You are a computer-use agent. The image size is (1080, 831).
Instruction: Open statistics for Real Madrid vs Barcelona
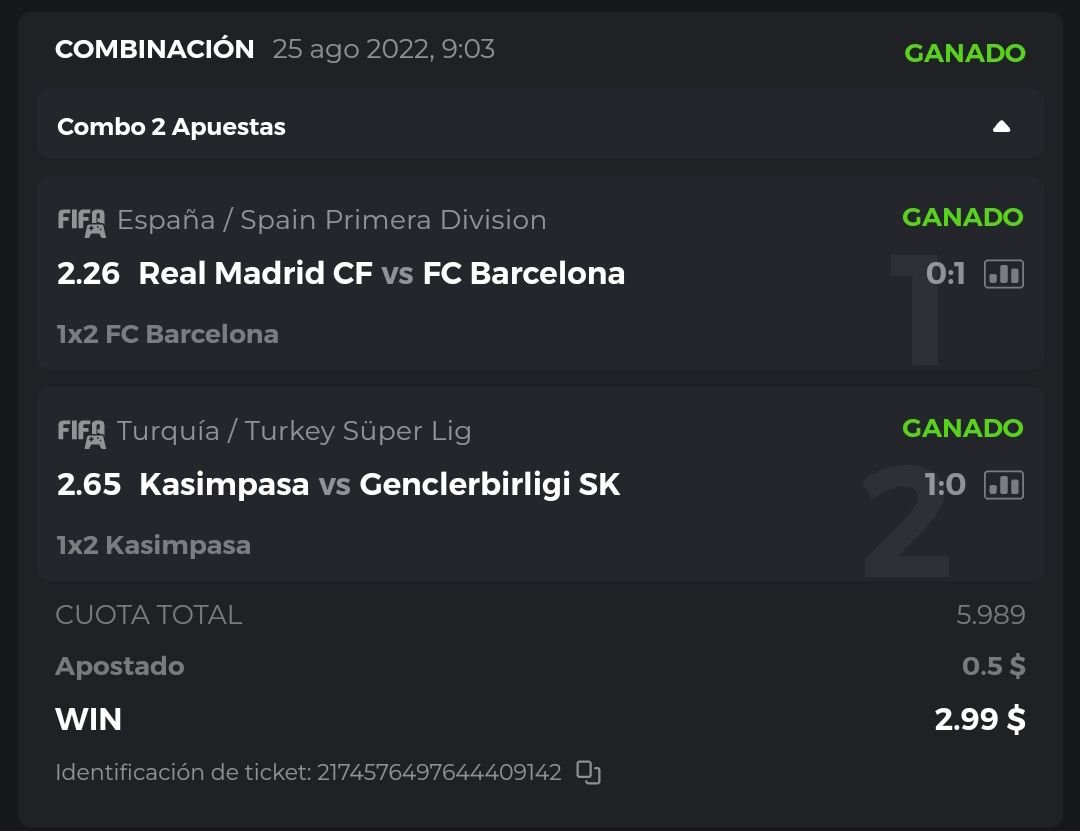coord(1004,274)
